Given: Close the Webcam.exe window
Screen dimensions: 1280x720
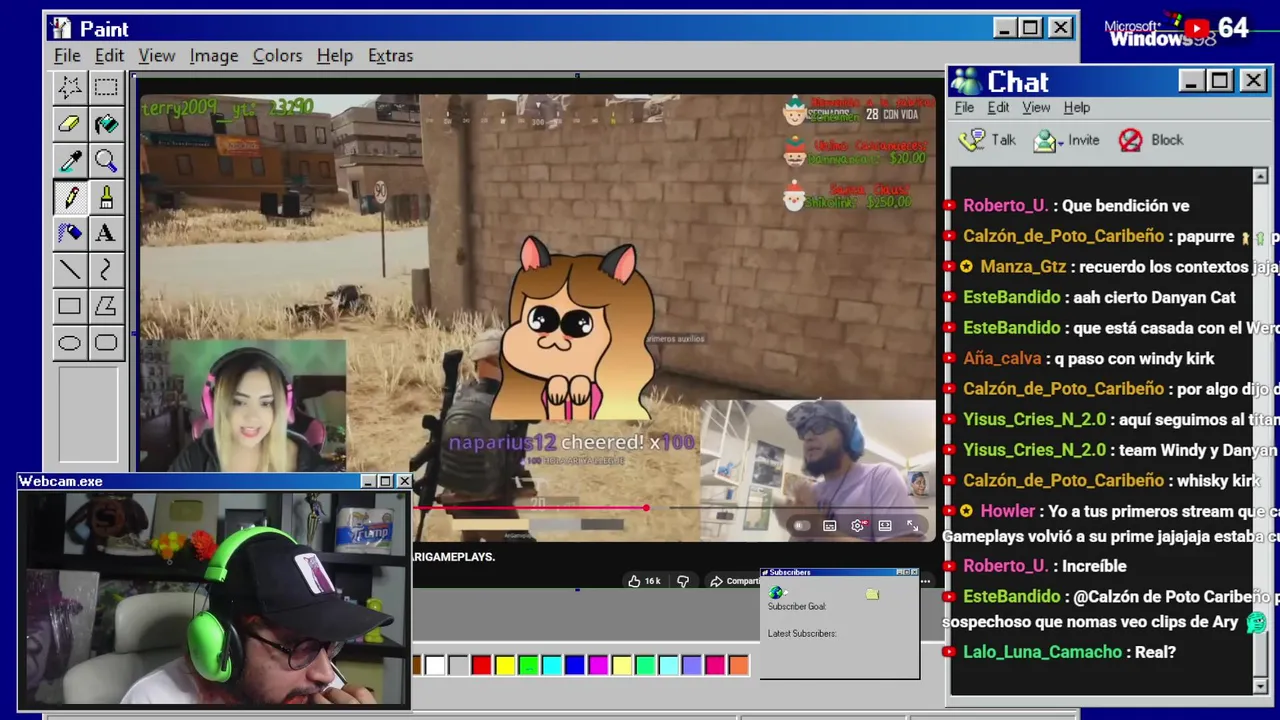Looking at the screenshot, I should point(404,481).
